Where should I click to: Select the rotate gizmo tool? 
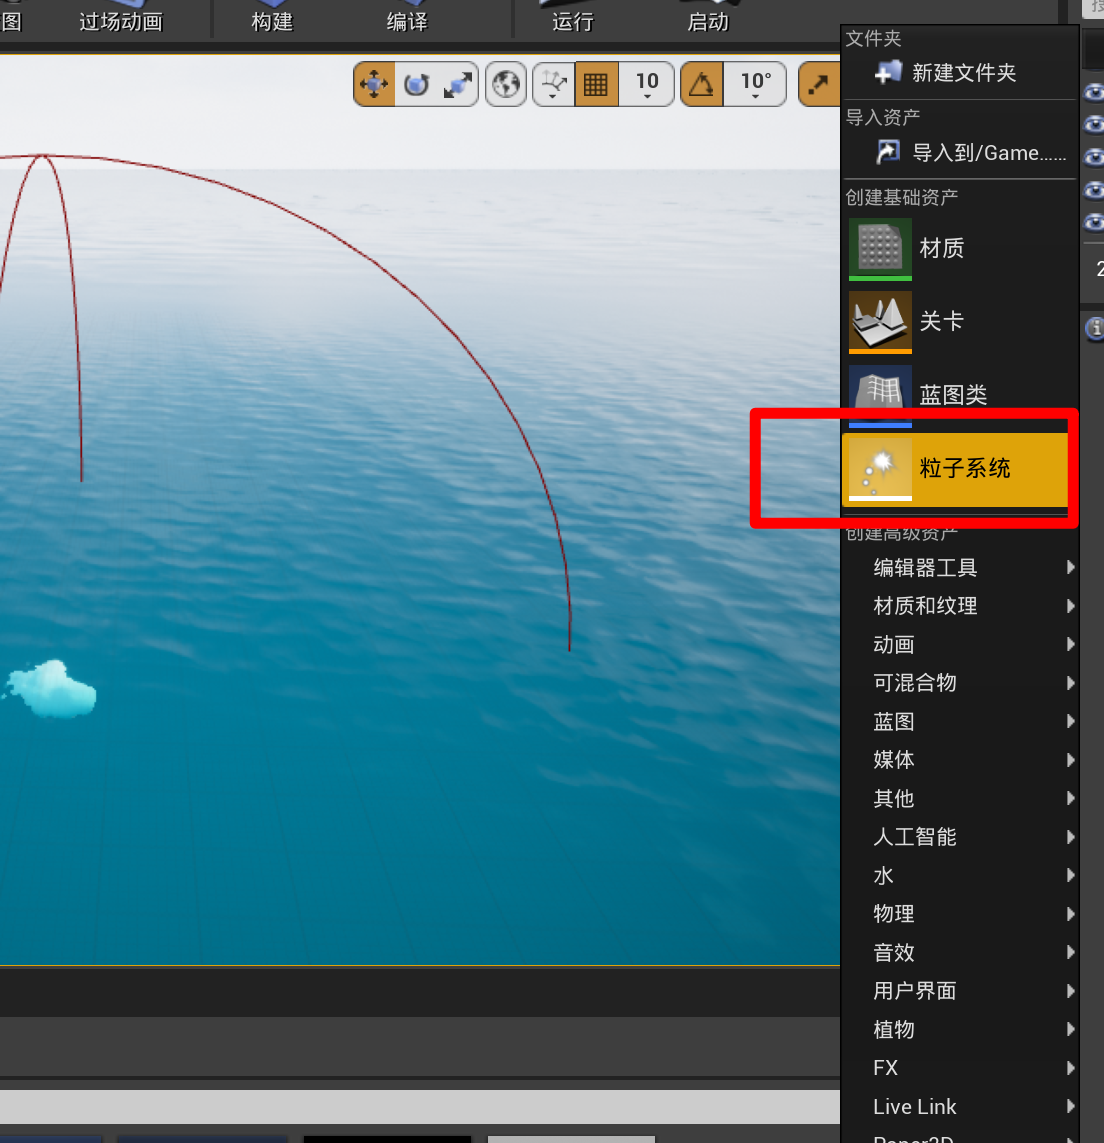[x=416, y=85]
